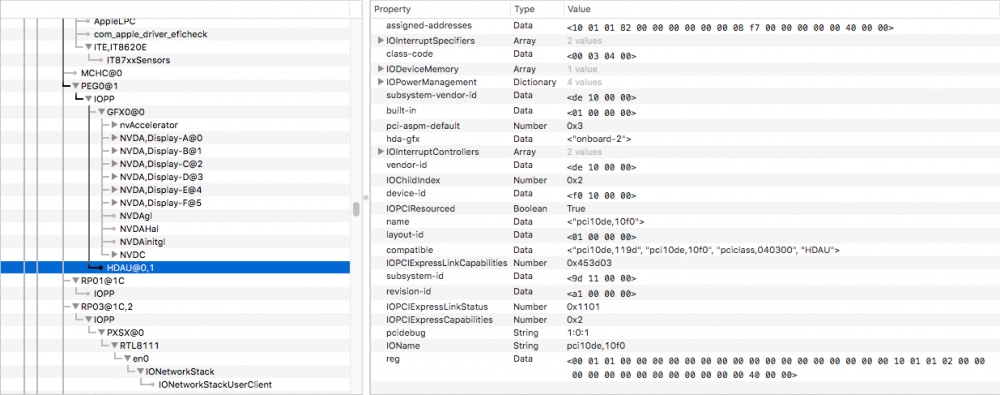Select the NVDAinitgl entry
This screenshot has height=395, width=1000.
[142, 241]
